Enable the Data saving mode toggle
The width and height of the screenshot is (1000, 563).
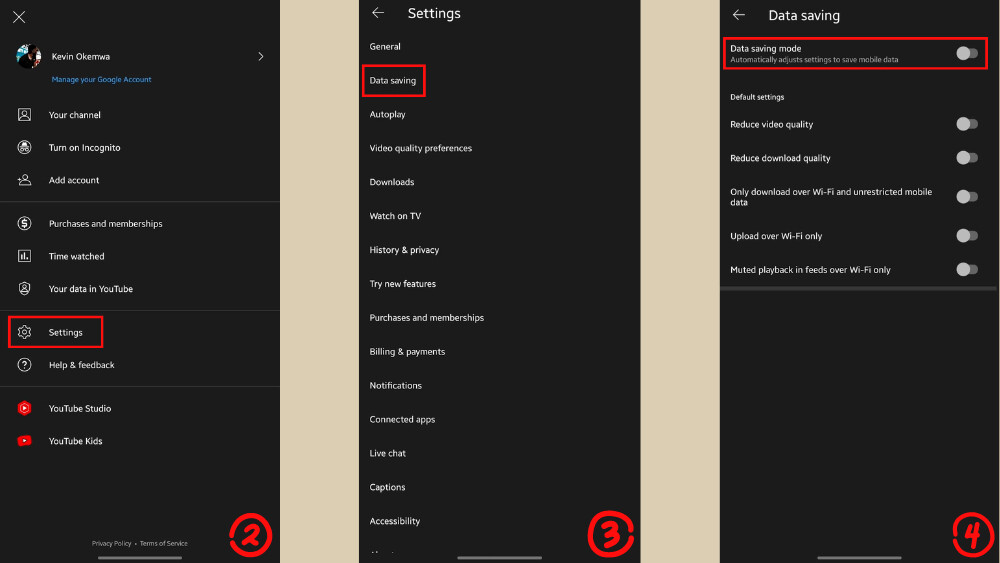point(966,53)
